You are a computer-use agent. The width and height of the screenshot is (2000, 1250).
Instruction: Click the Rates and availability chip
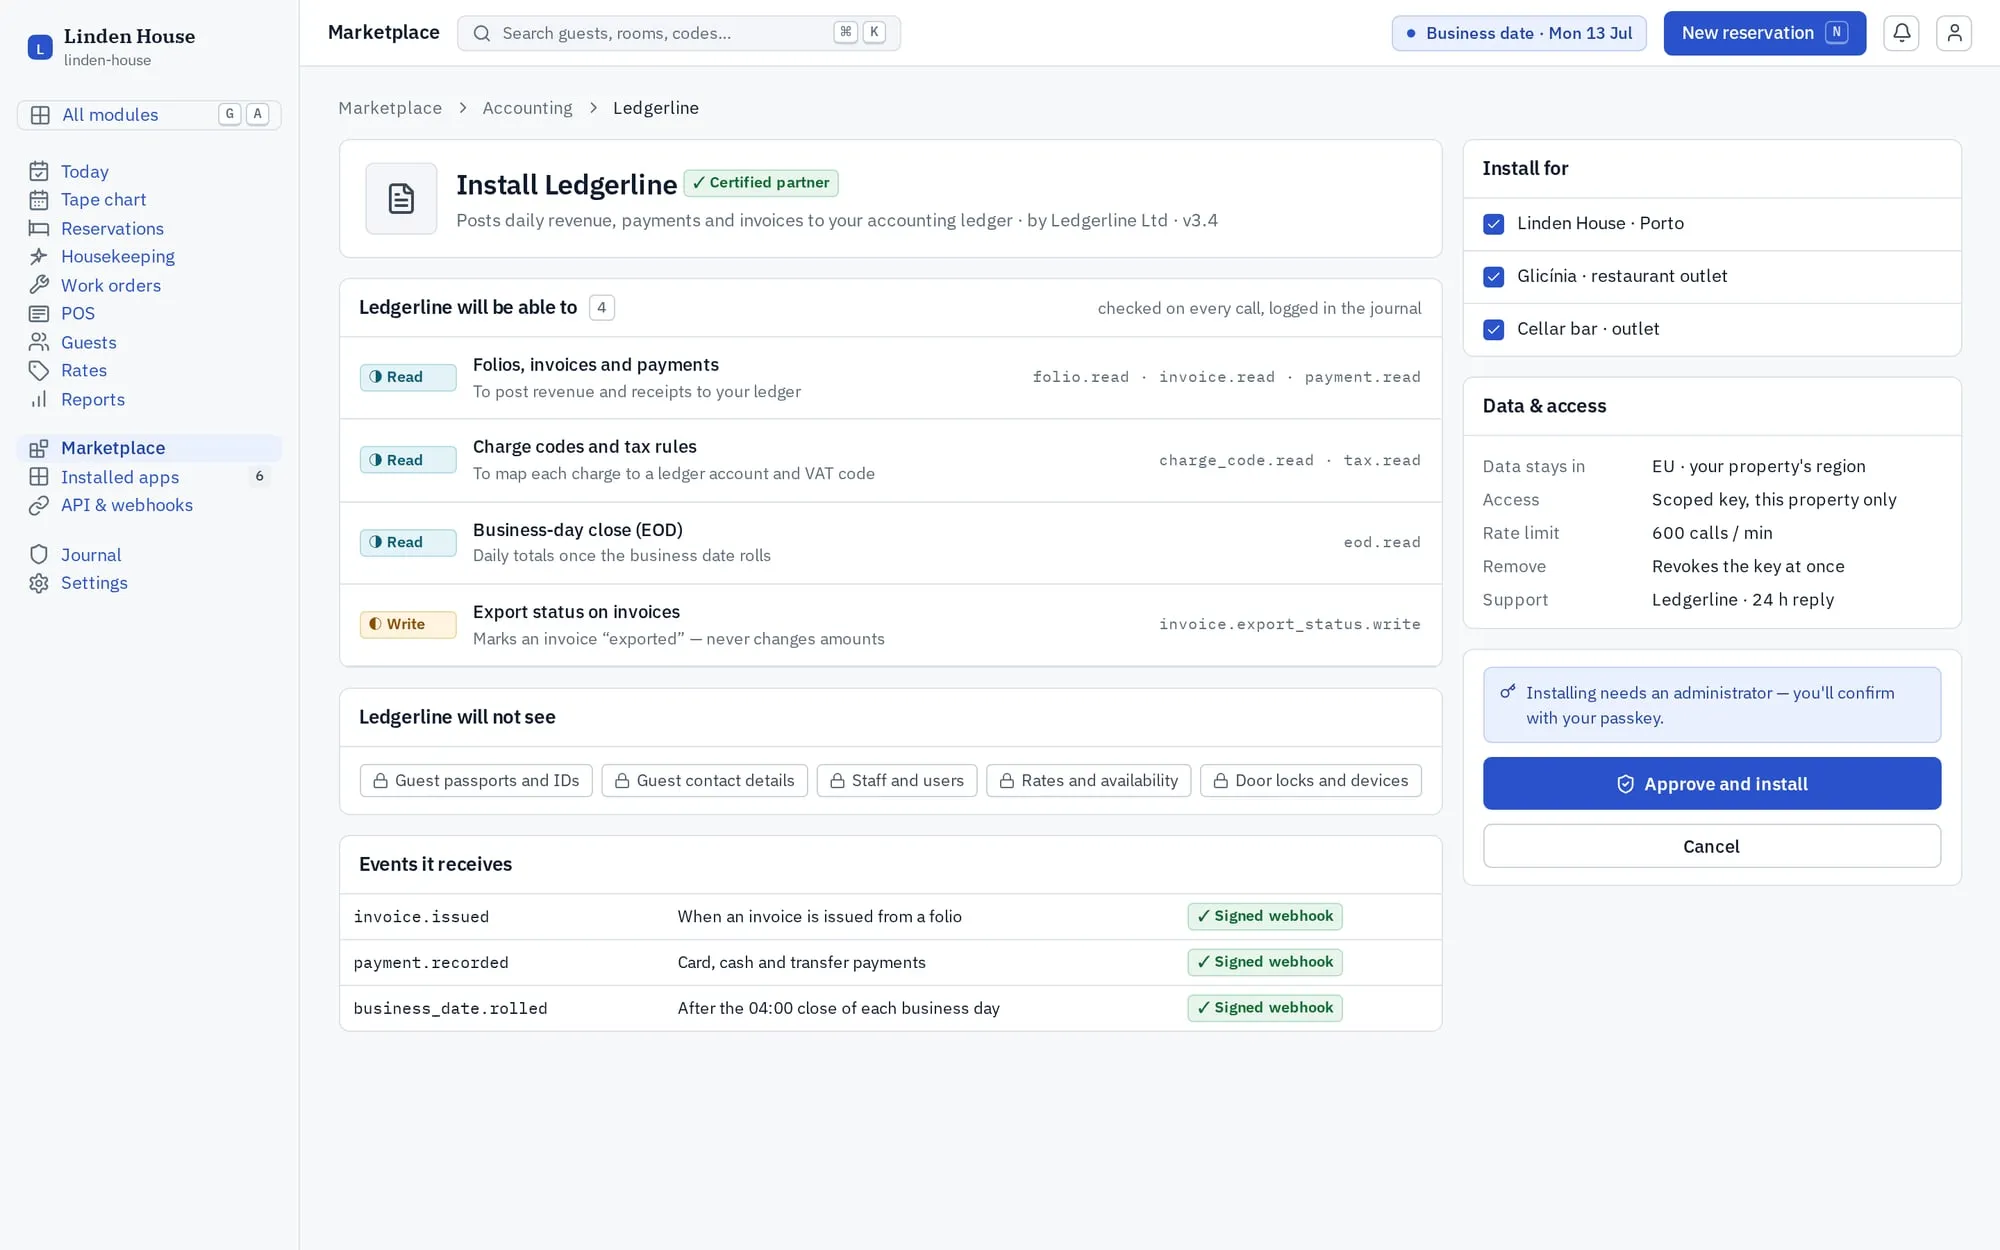(1088, 781)
